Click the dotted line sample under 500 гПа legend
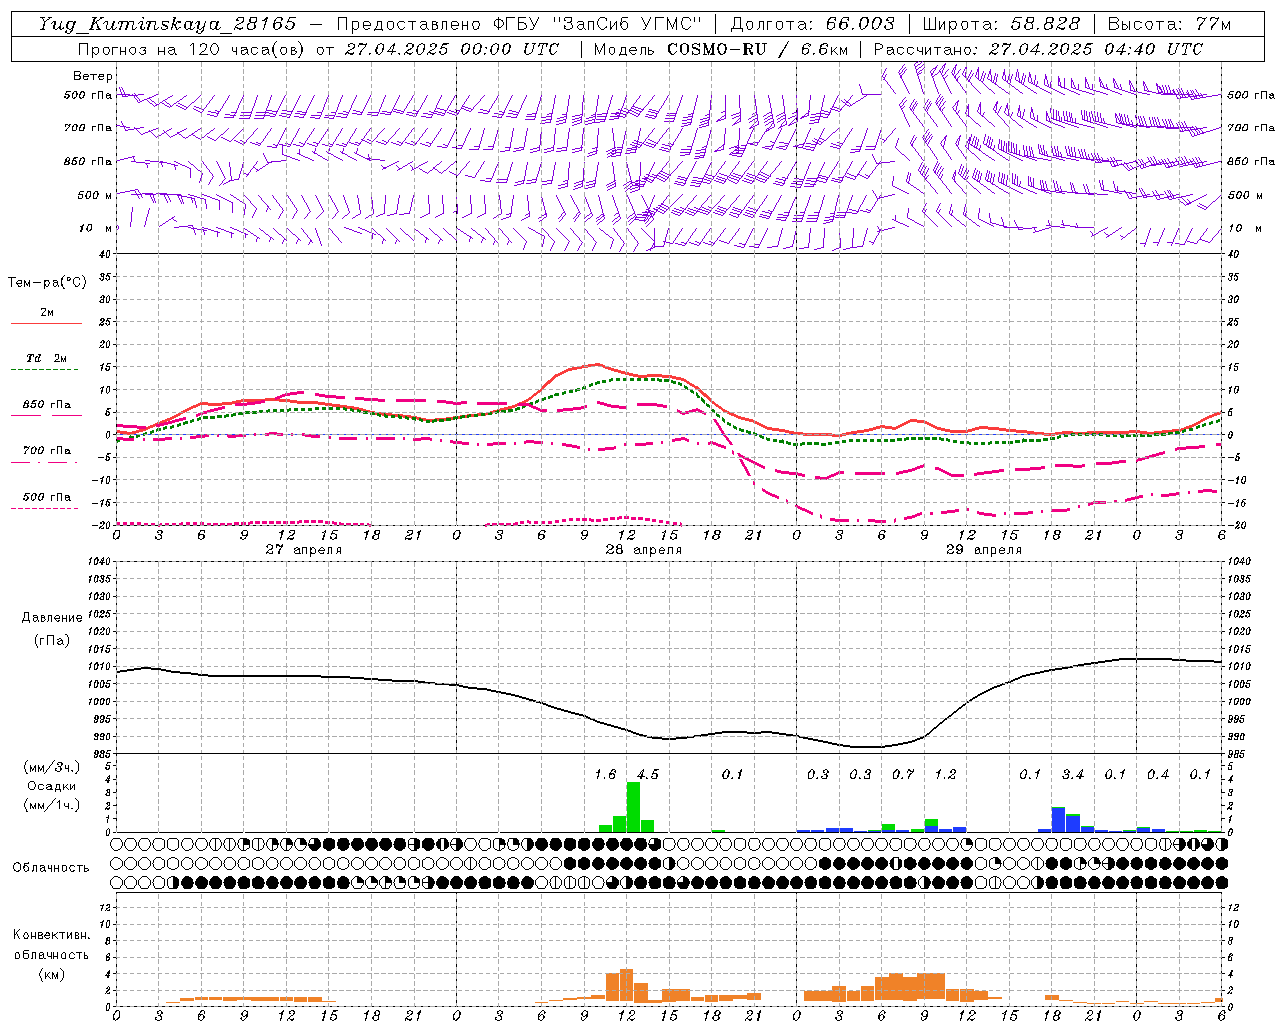Screen dimensions: 1280x1024 tap(45, 508)
